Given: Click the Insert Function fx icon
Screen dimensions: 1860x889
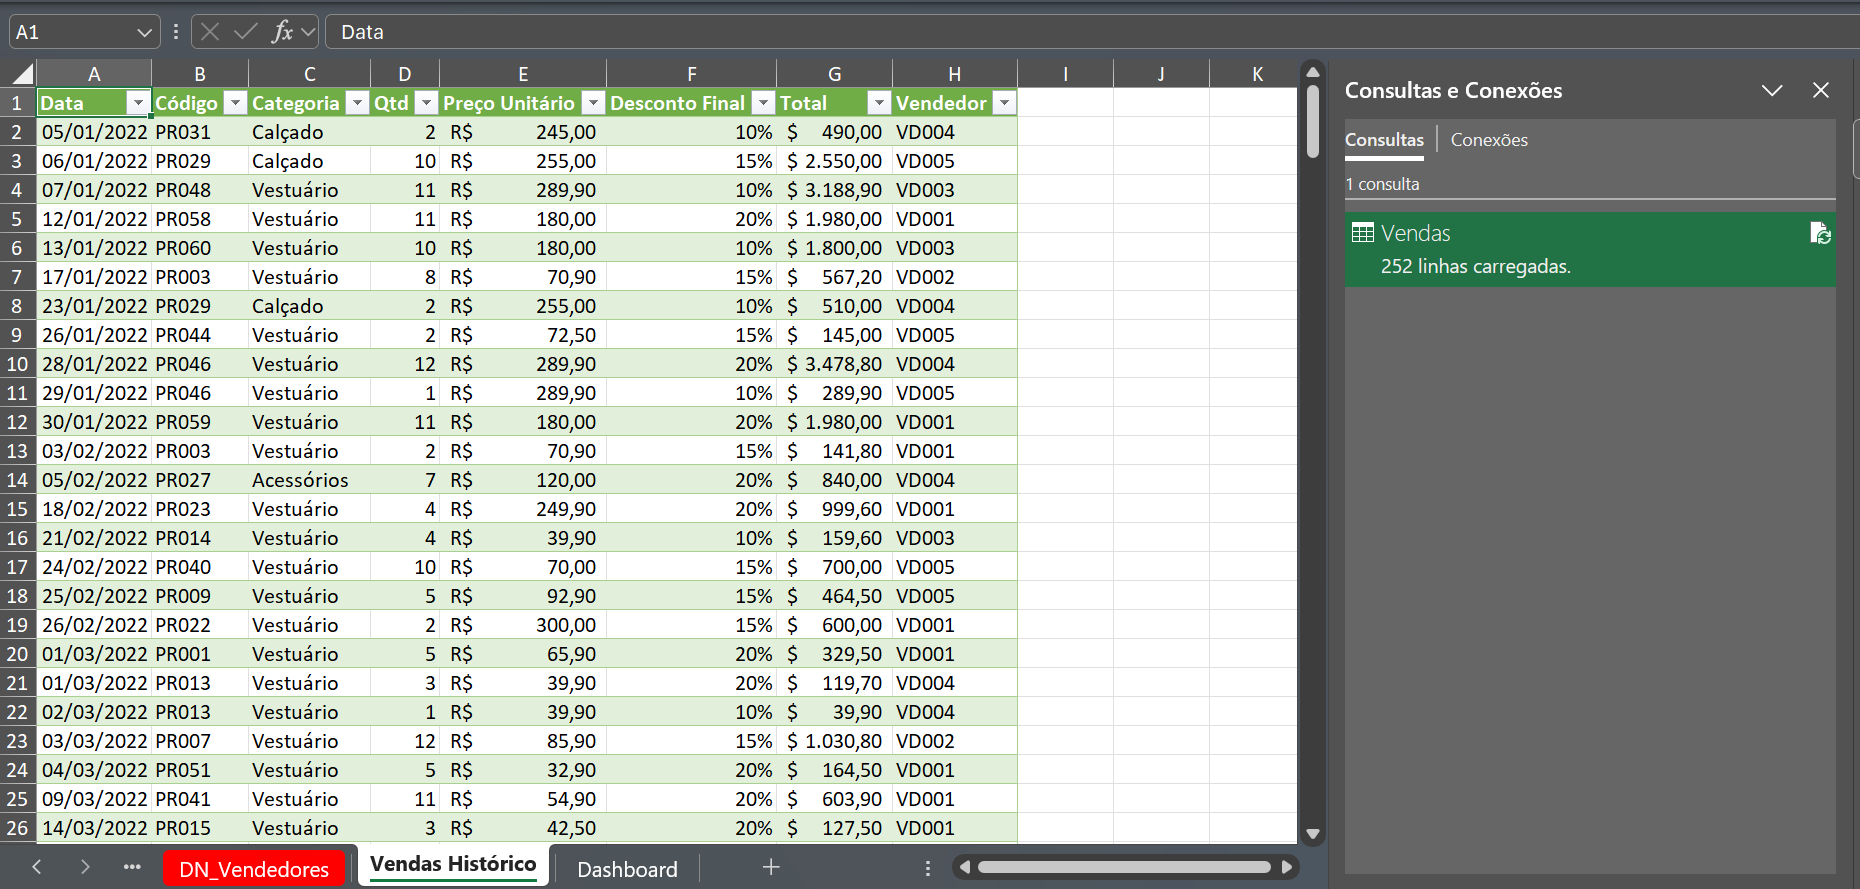Looking at the screenshot, I should point(282,32).
